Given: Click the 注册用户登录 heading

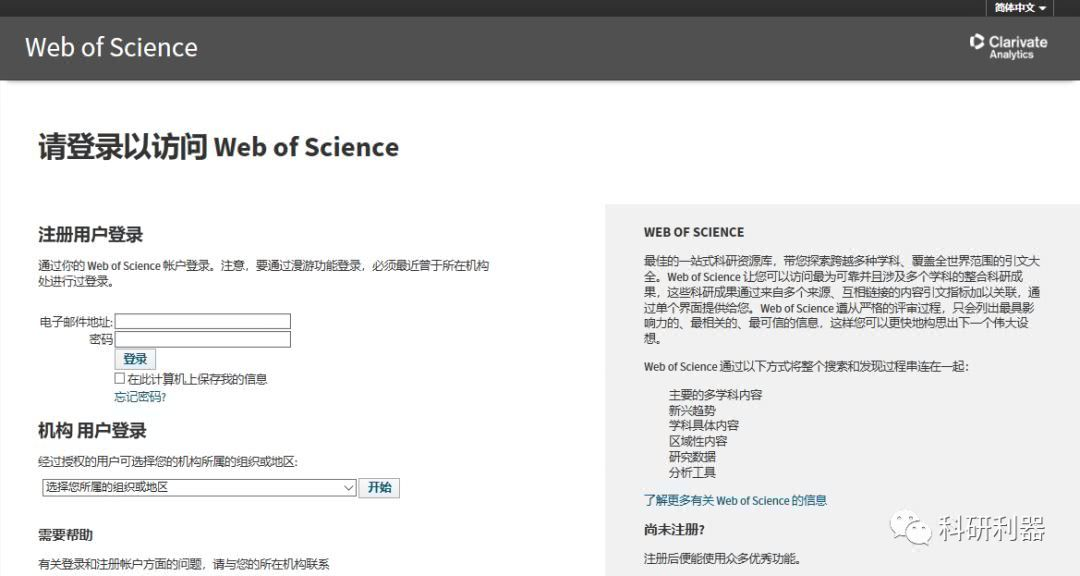Looking at the screenshot, I should (90, 234).
